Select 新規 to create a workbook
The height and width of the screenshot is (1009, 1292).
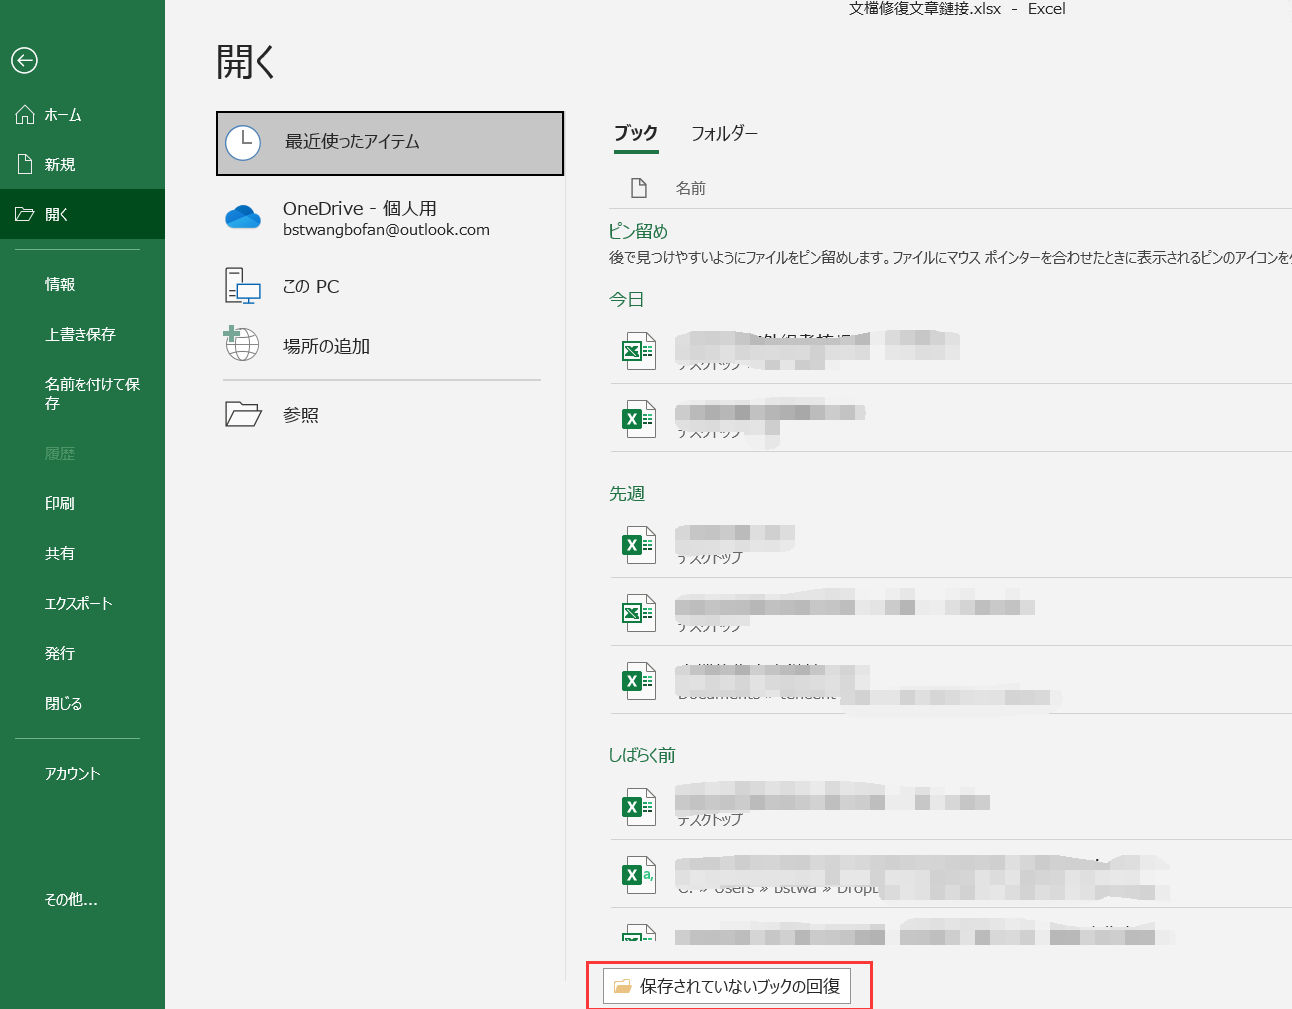click(x=59, y=165)
